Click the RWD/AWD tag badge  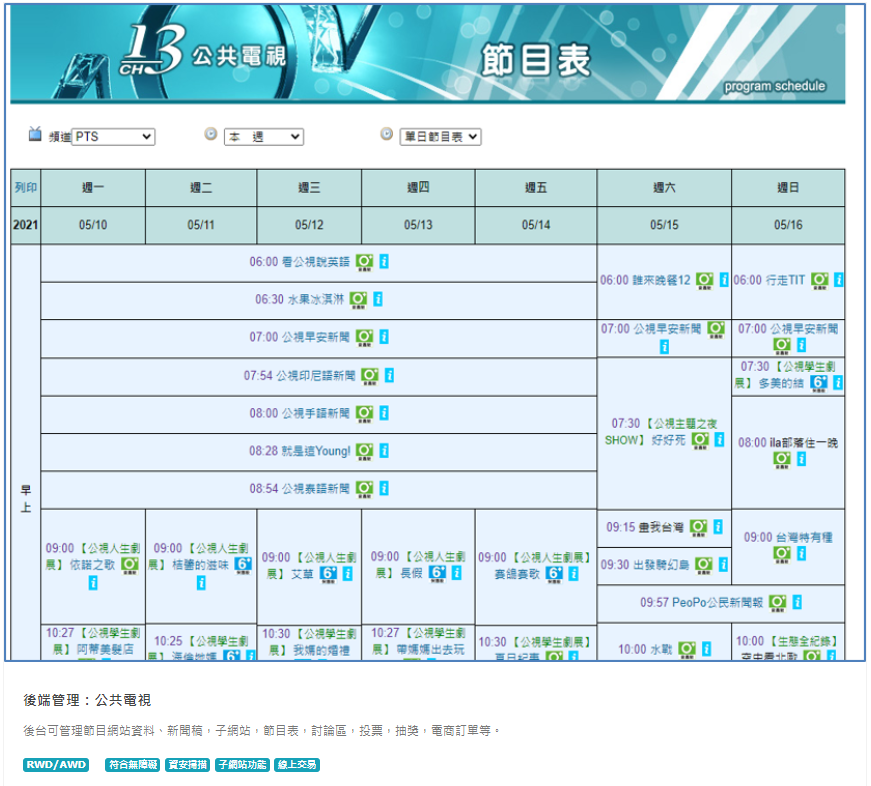(x=56, y=765)
